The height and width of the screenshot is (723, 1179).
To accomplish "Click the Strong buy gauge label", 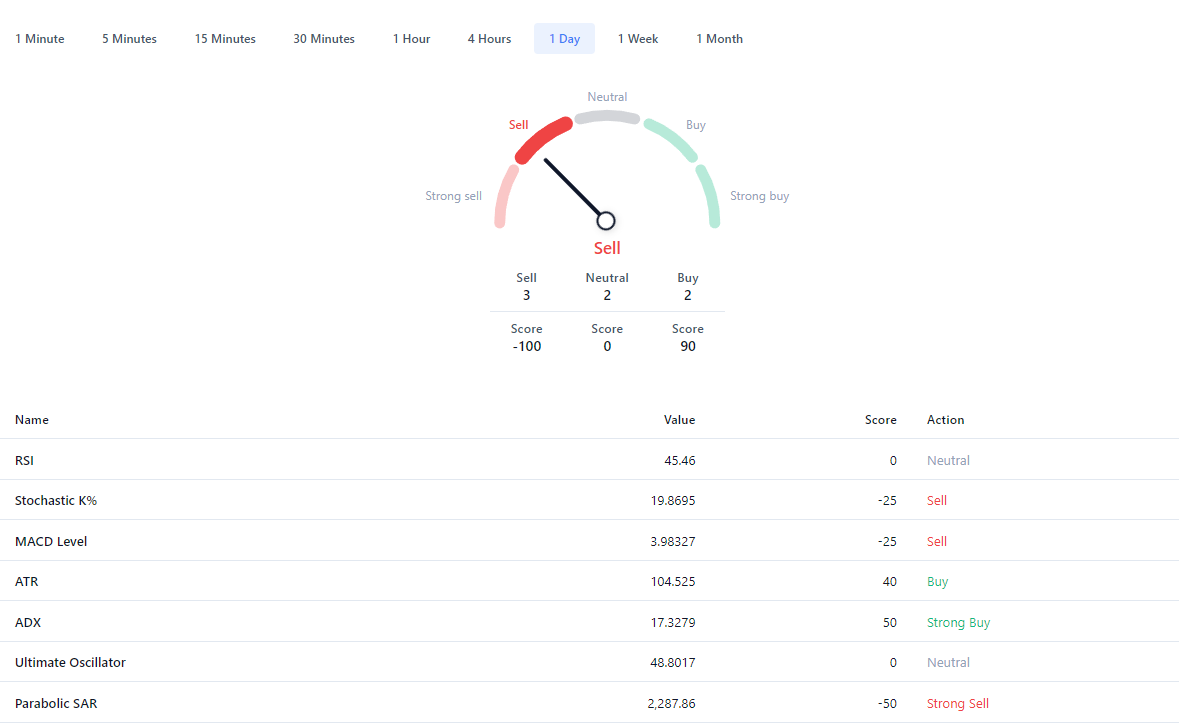I will tap(759, 195).
